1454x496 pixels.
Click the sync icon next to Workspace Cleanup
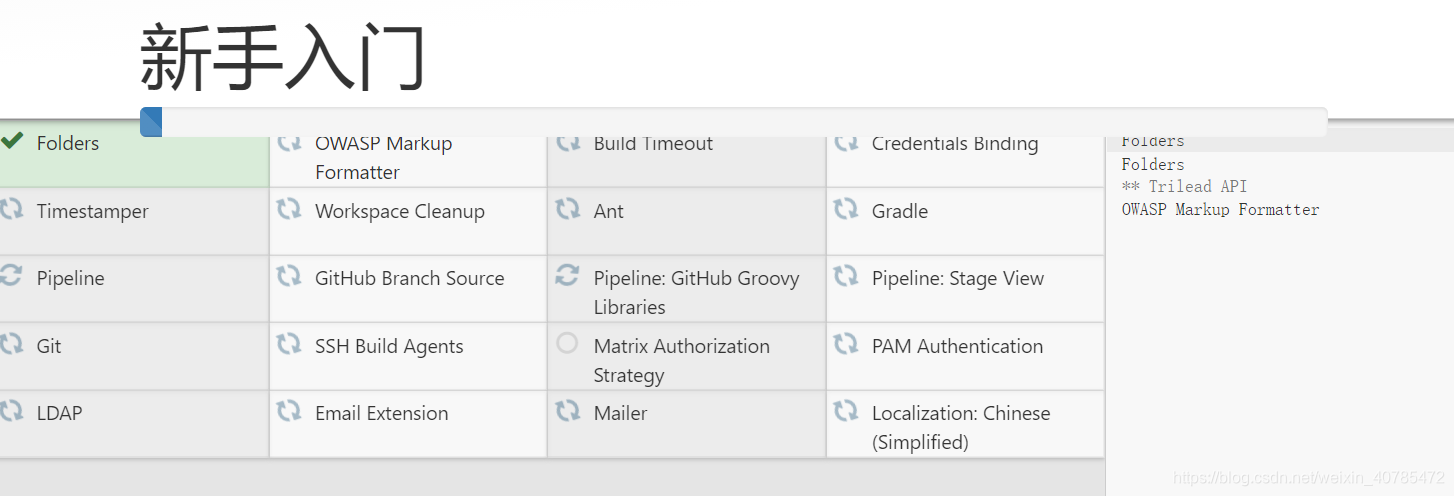pos(289,209)
